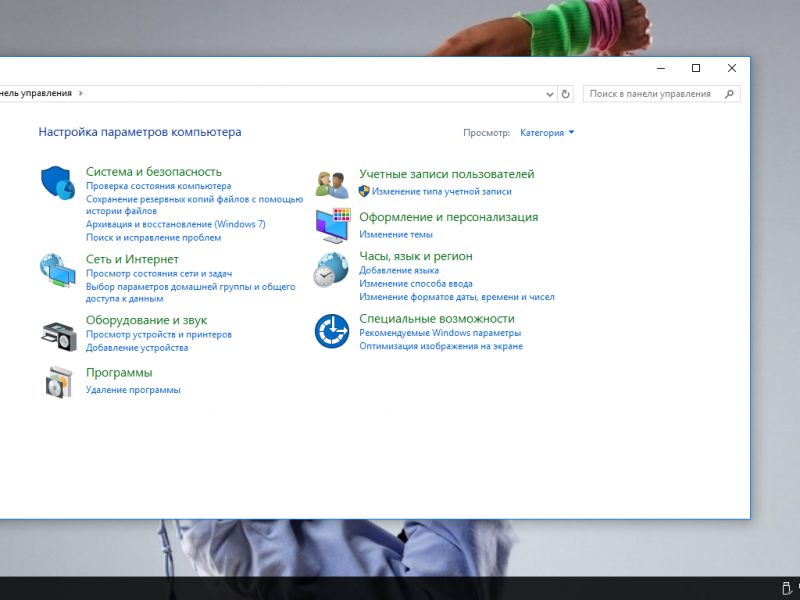Image resolution: width=800 pixels, height=600 pixels.
Task: Click the UAC shield before Изменение типа учетной записи
Action: click(364, 191)
